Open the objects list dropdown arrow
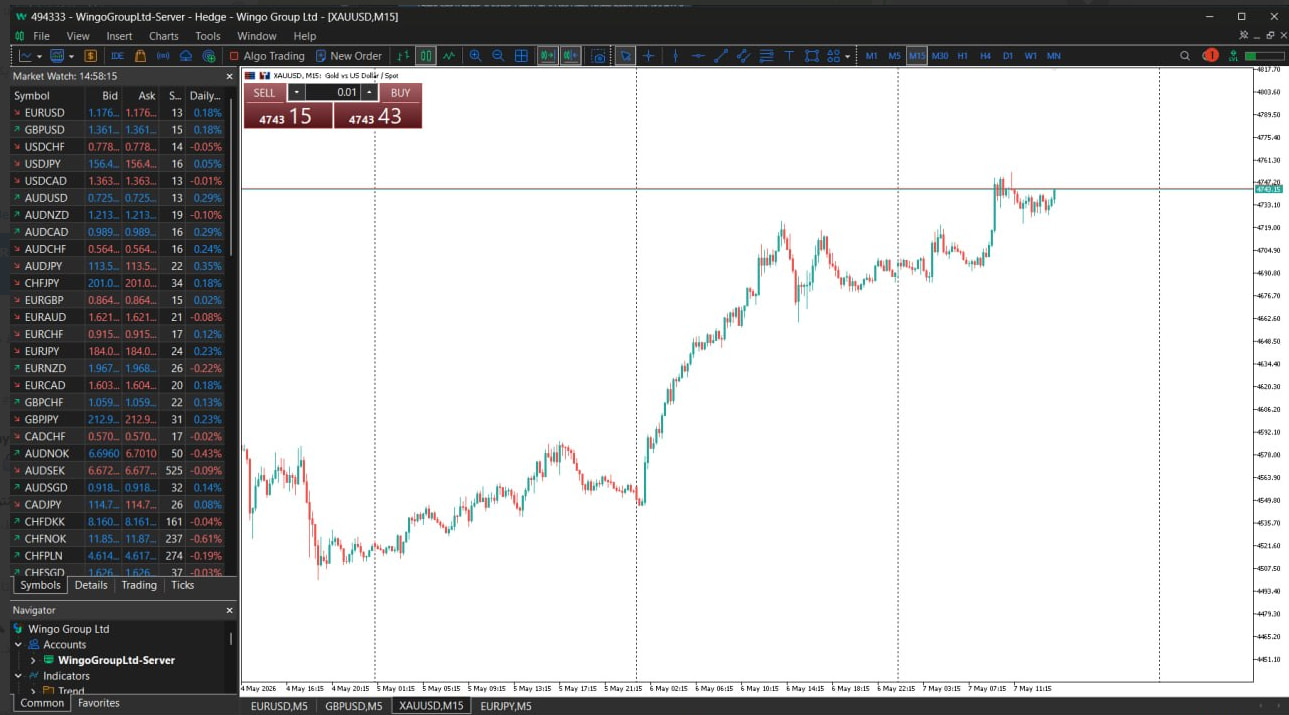1289x715 pixels. tap(848, 56)
